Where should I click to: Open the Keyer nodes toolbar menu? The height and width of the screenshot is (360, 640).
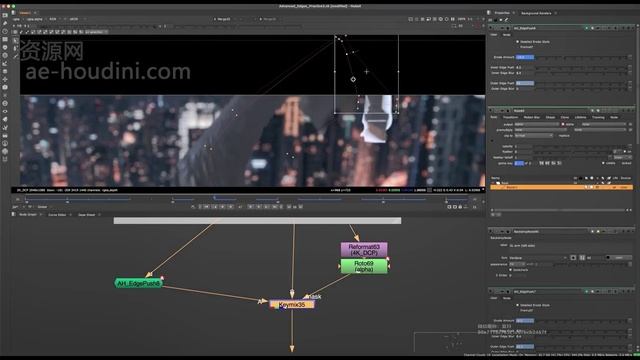(x=5, y=63)
